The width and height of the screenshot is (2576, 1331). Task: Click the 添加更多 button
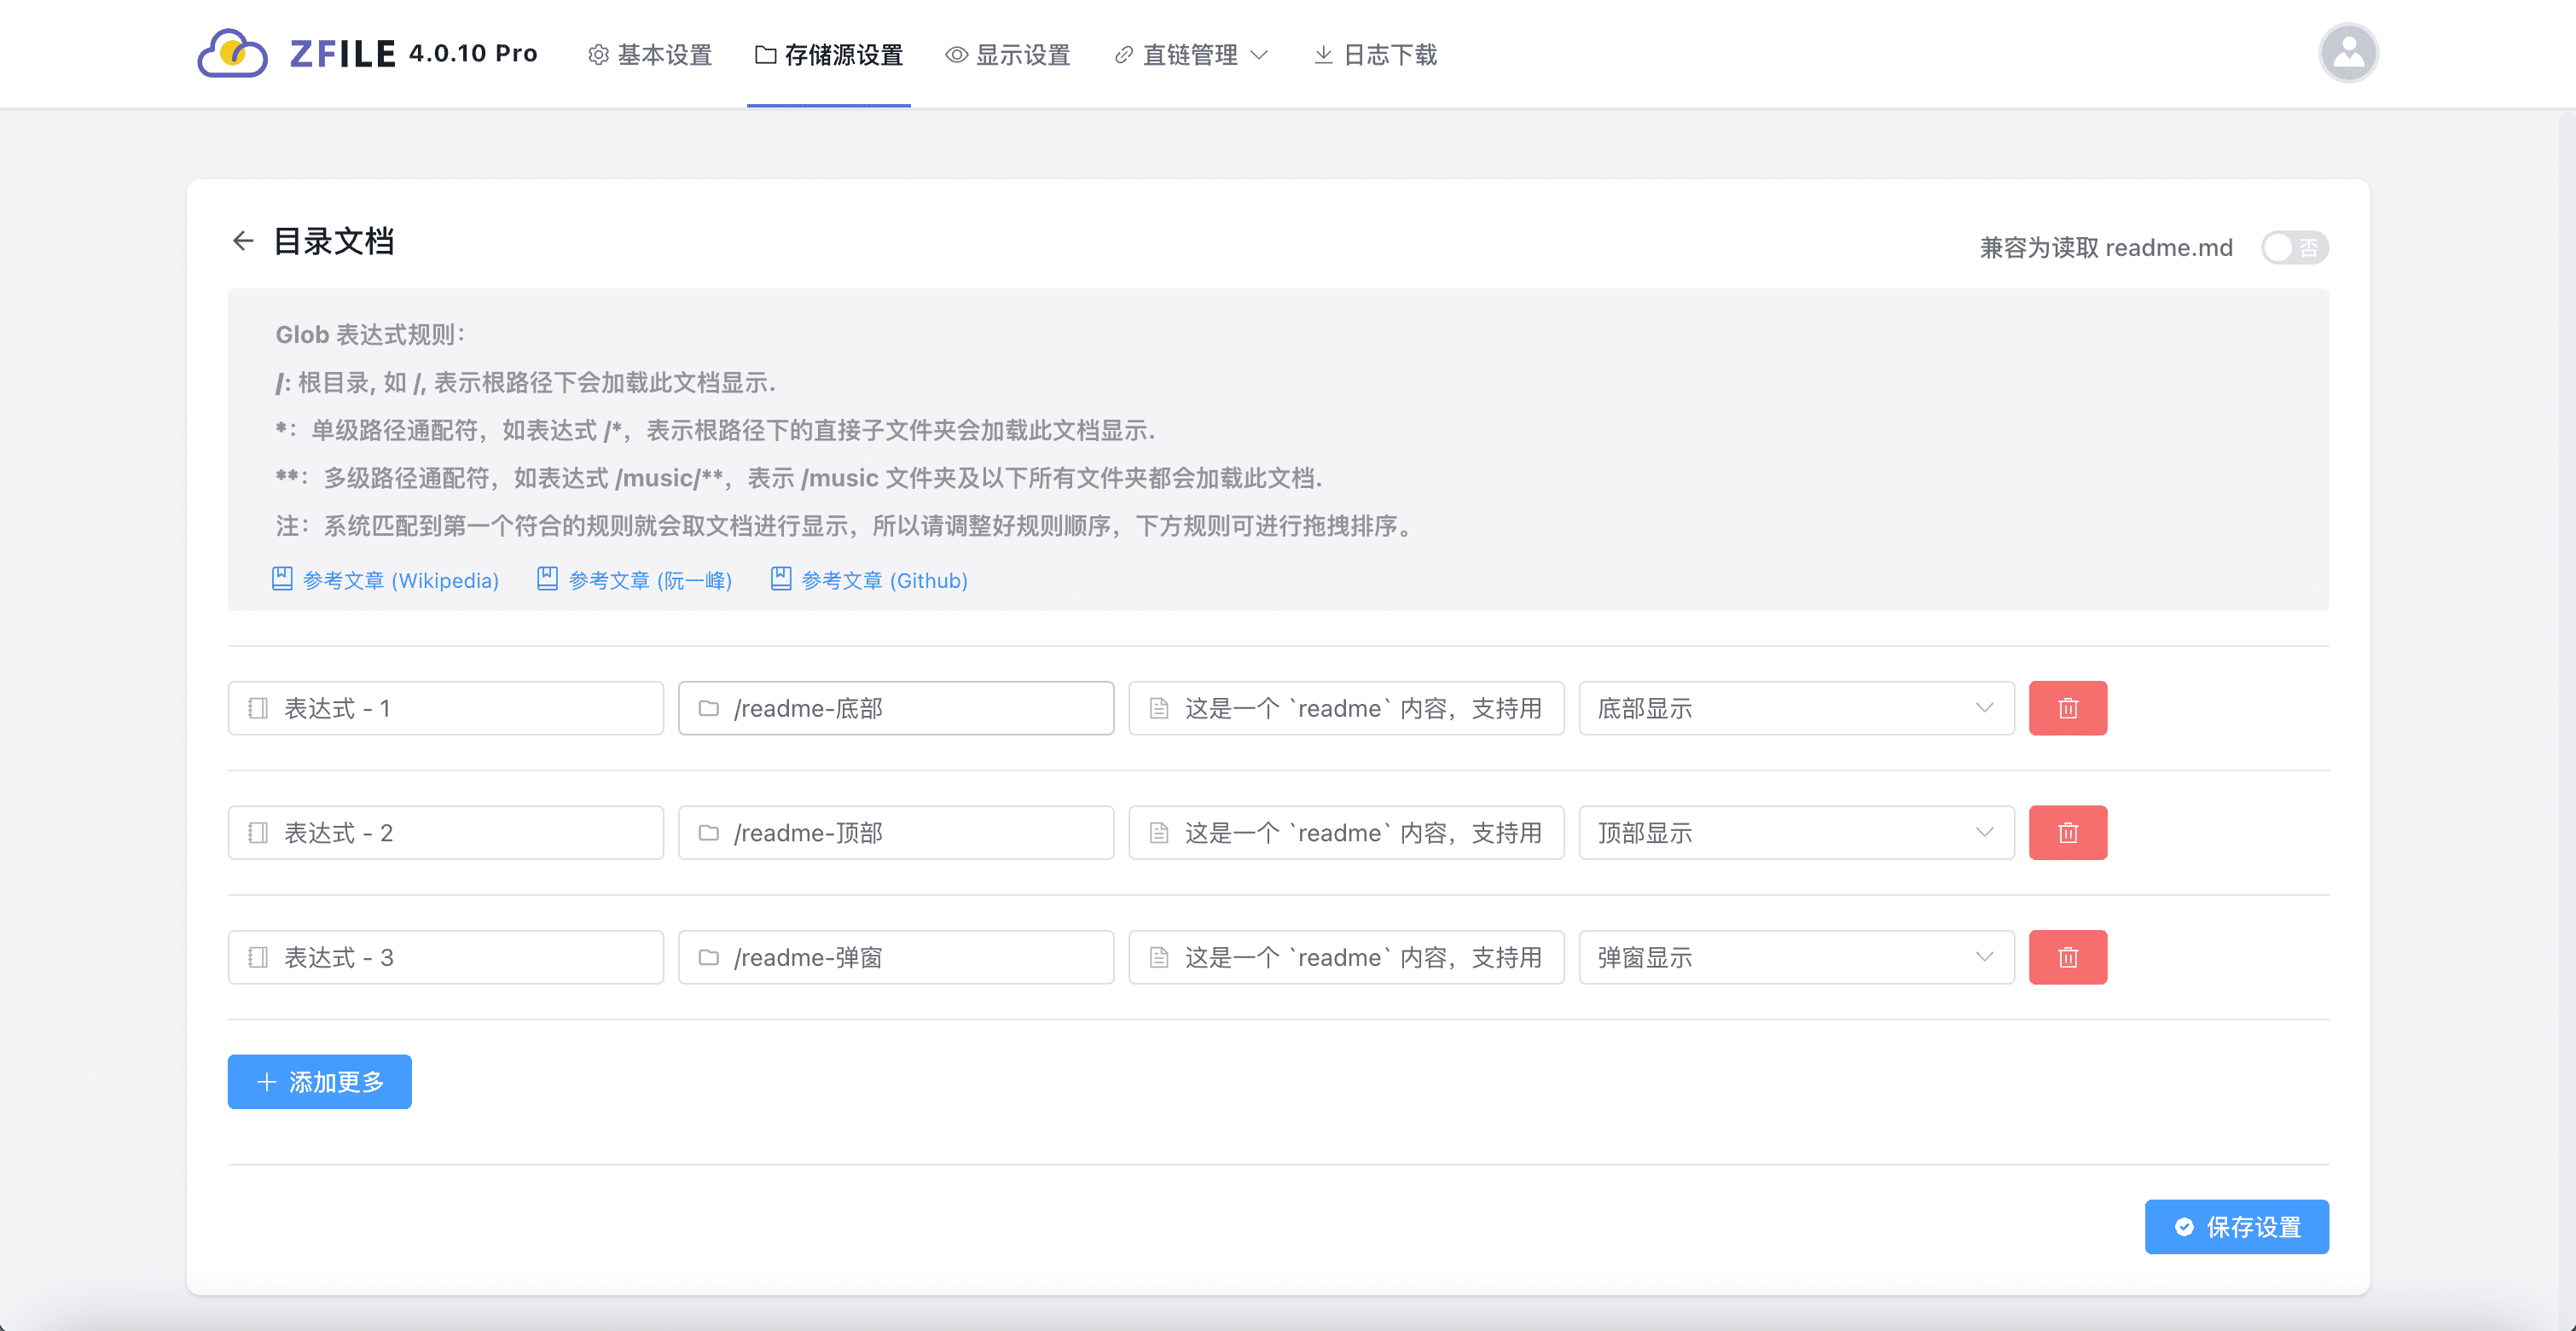coord(319,1081)
